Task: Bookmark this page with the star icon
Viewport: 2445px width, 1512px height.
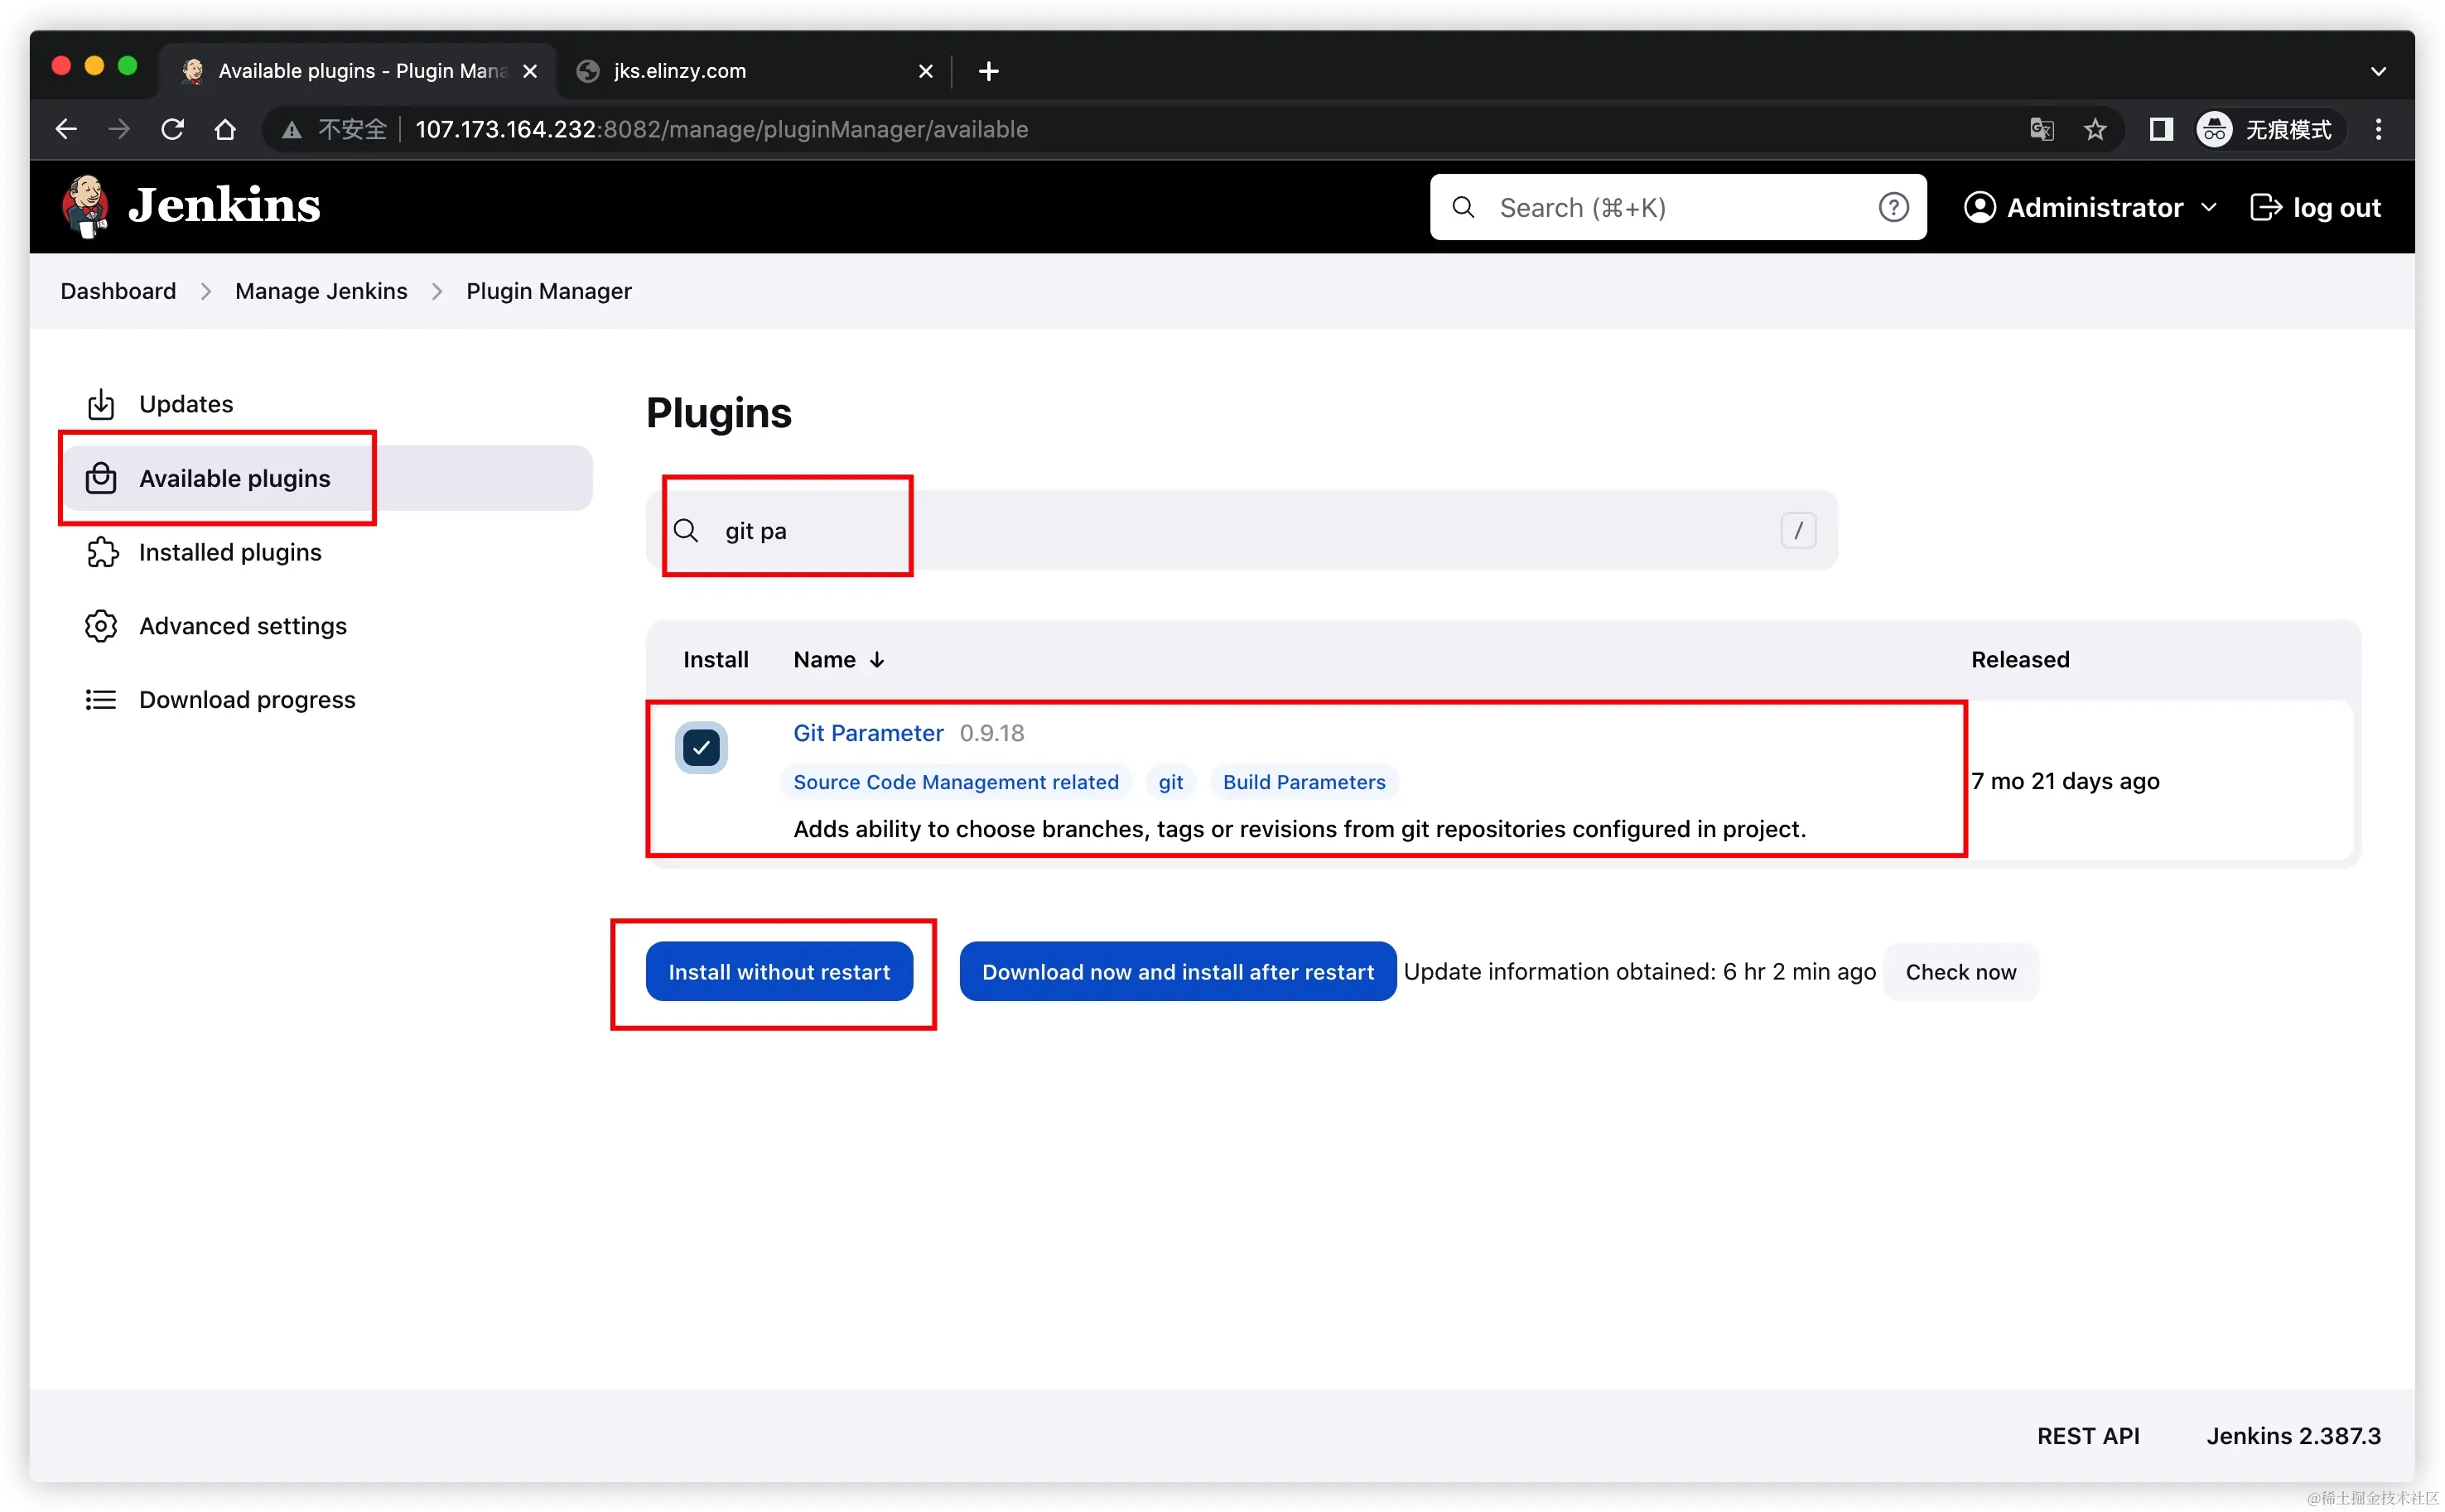Action: tap(2095, 129)
